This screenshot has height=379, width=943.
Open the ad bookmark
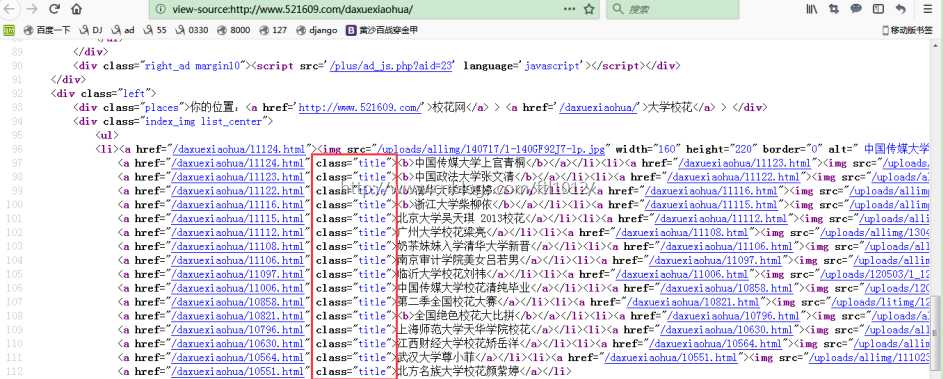coord(122,30)
